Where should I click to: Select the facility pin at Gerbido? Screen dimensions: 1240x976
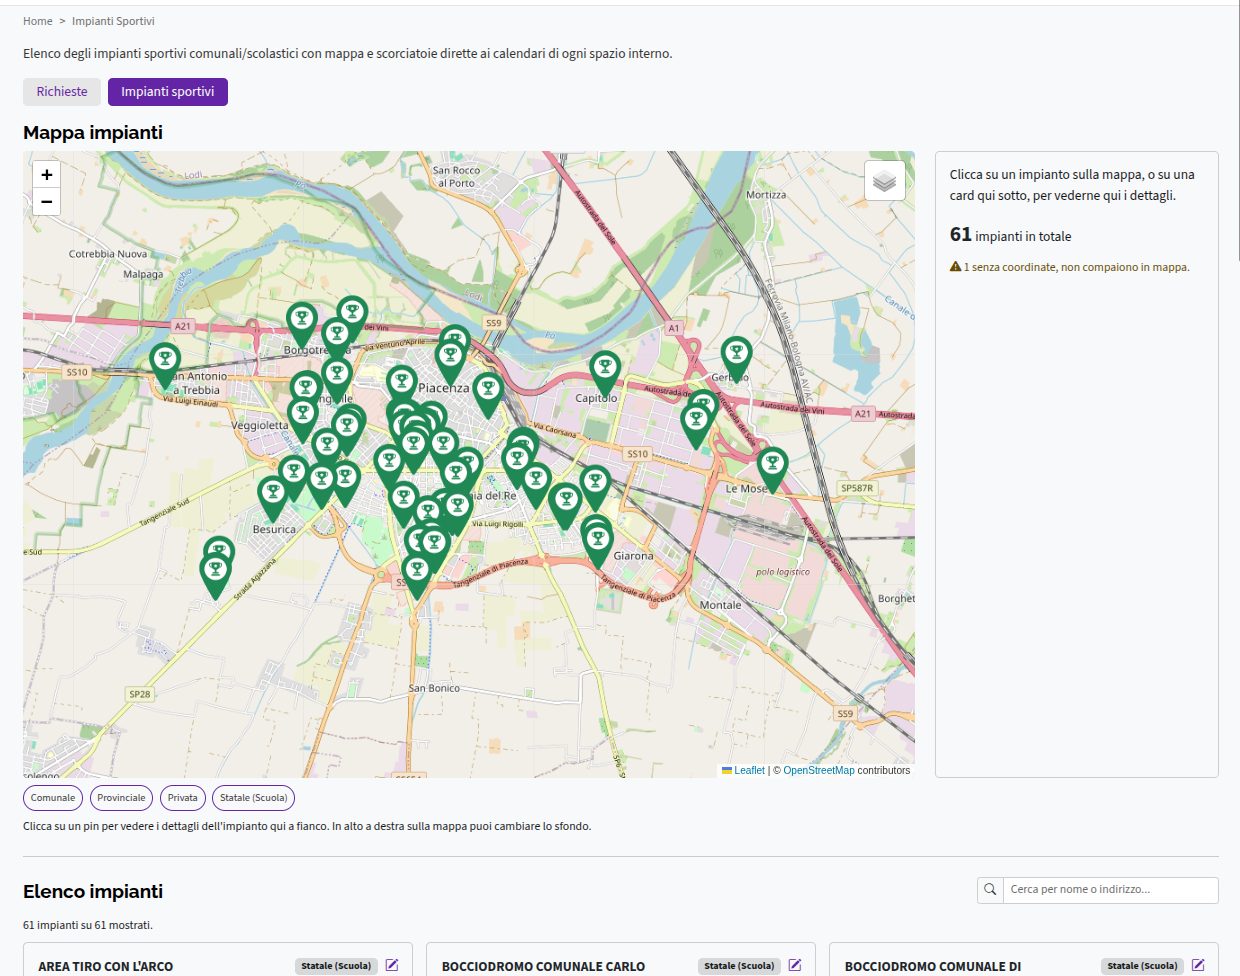(x=736, y=359)
